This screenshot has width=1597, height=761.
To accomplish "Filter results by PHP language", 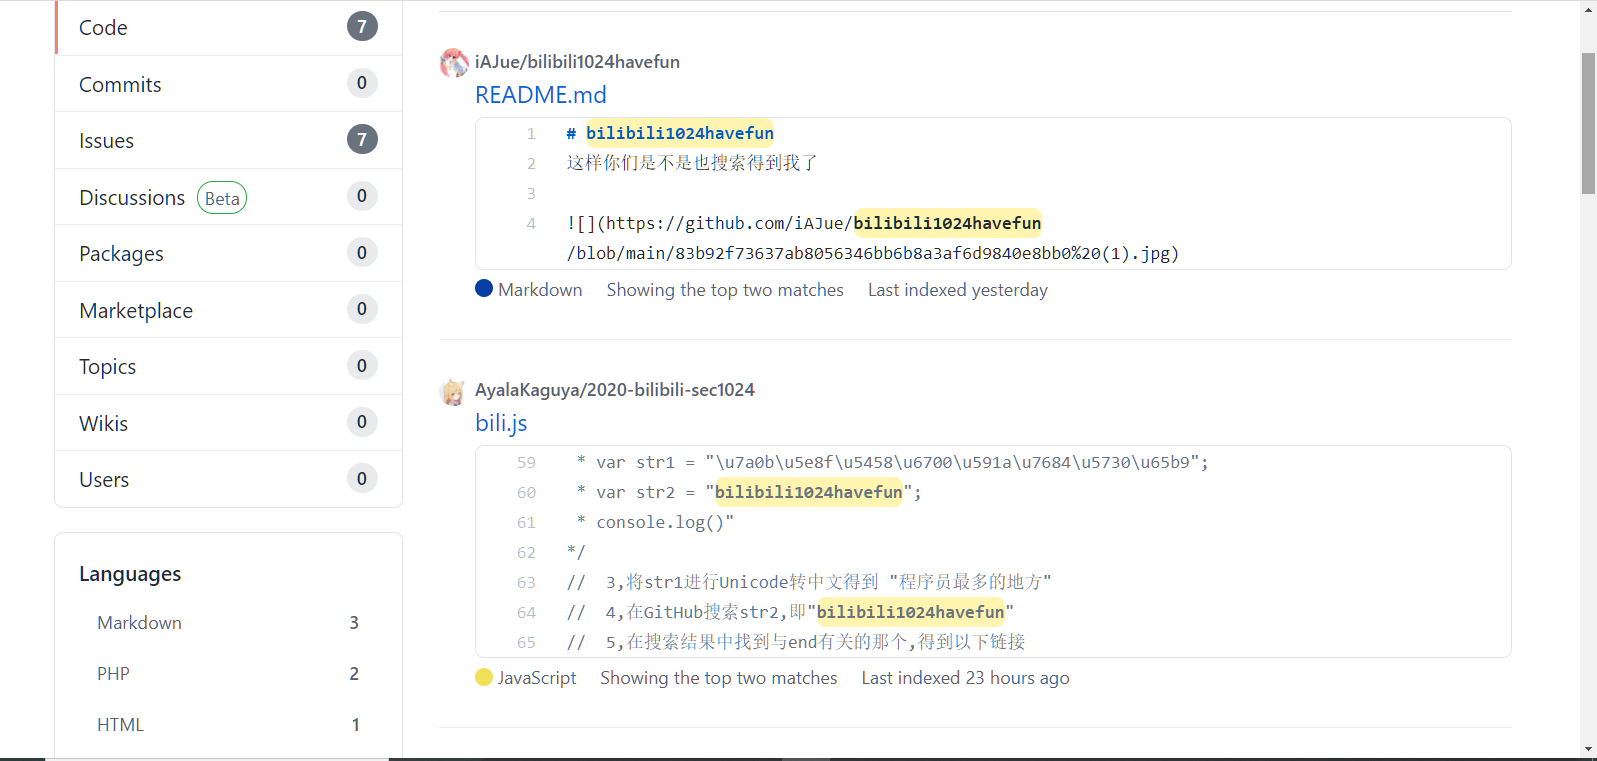I will tap(228, 673).
